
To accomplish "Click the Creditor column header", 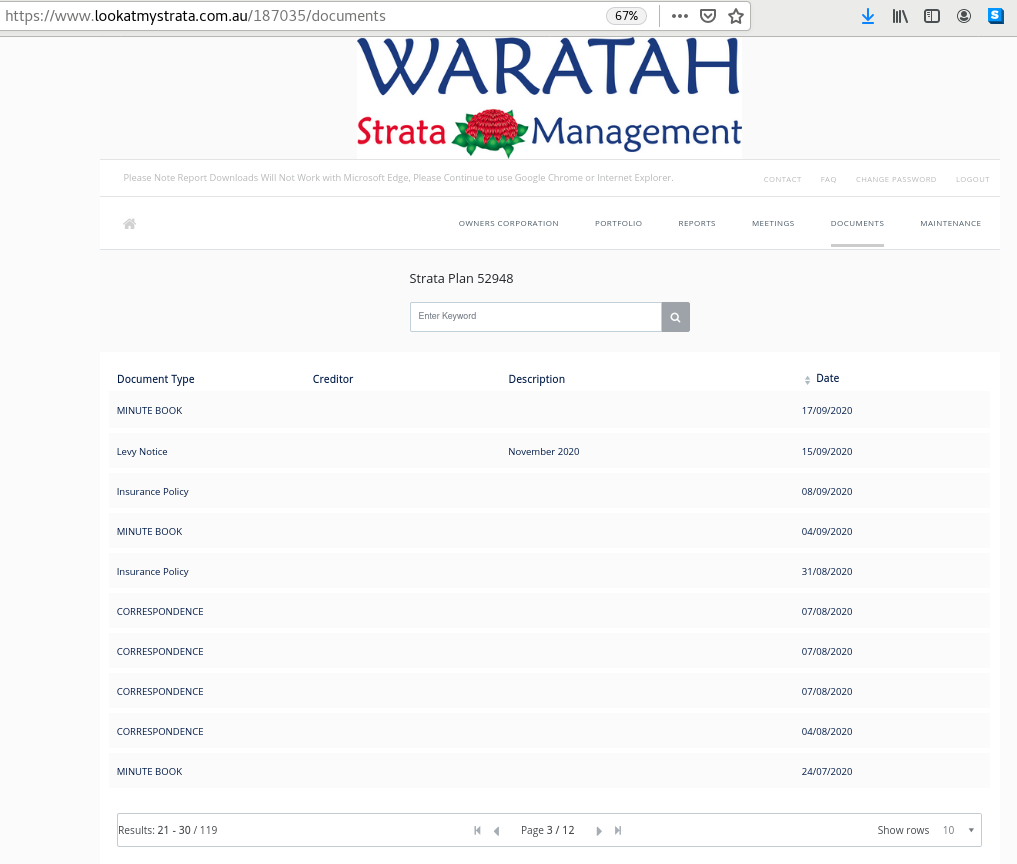I will tap(333, 379).
